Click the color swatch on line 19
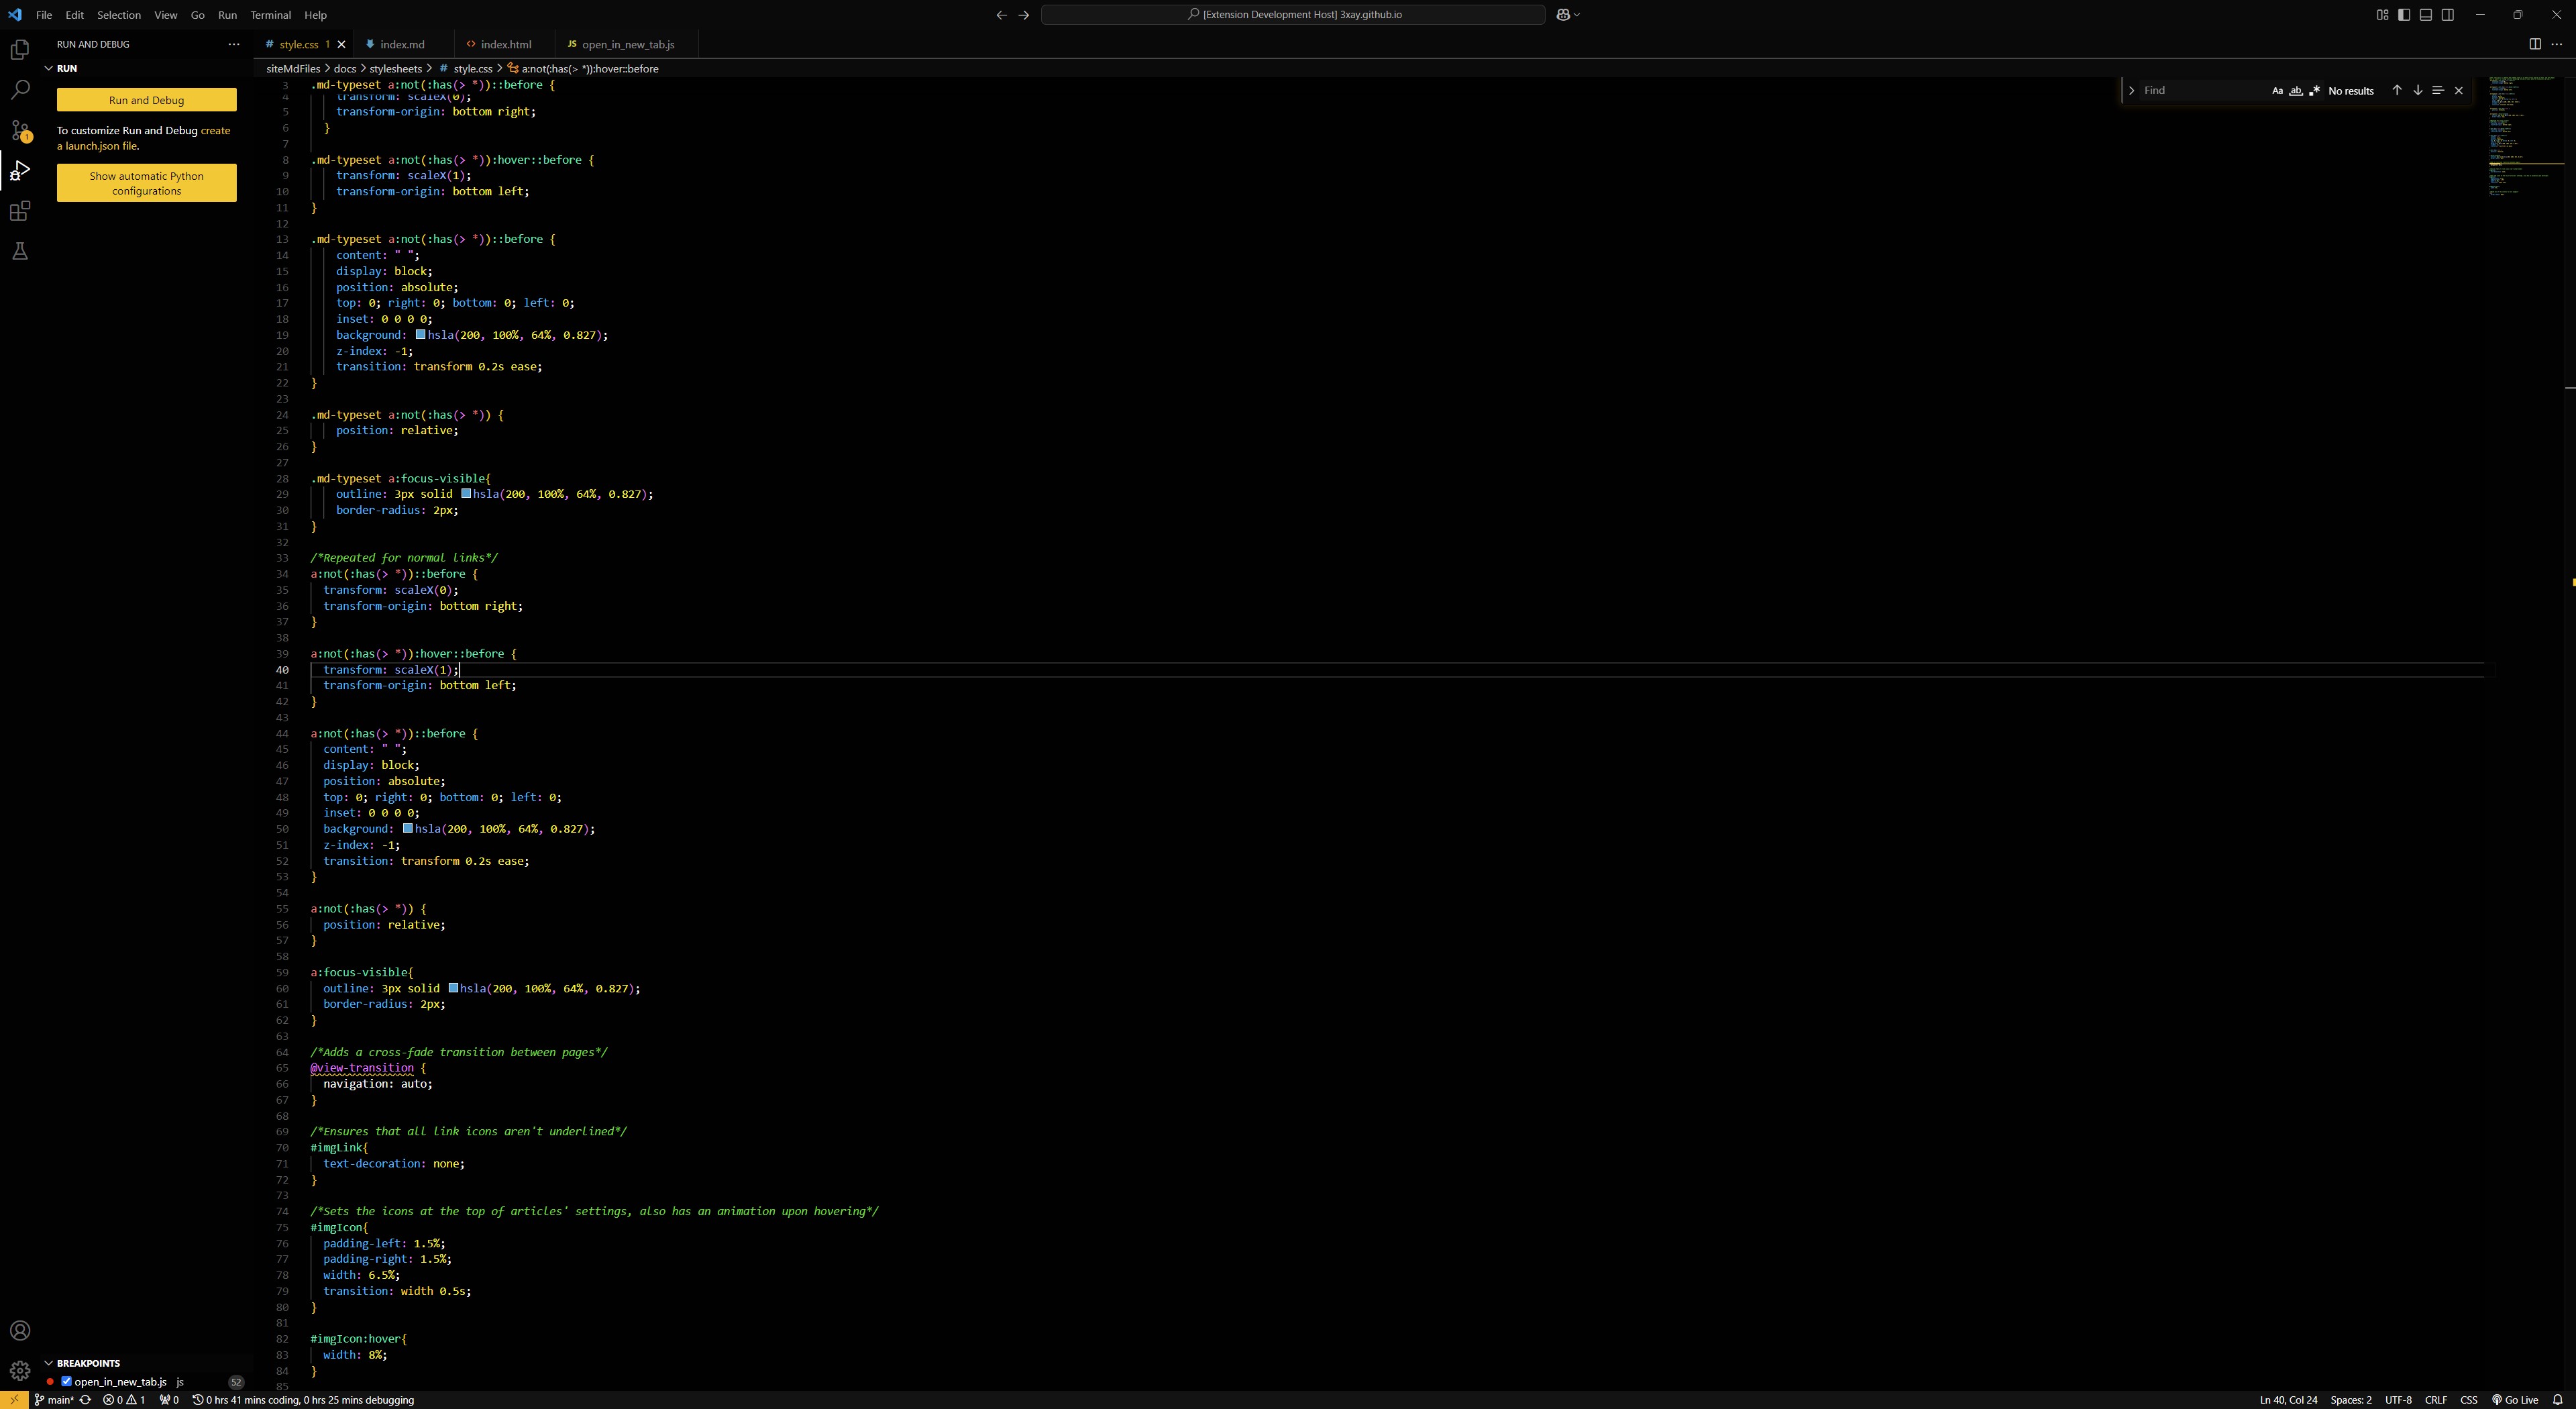Viewport: 2576px width, 1409px height. pos(420,335)
